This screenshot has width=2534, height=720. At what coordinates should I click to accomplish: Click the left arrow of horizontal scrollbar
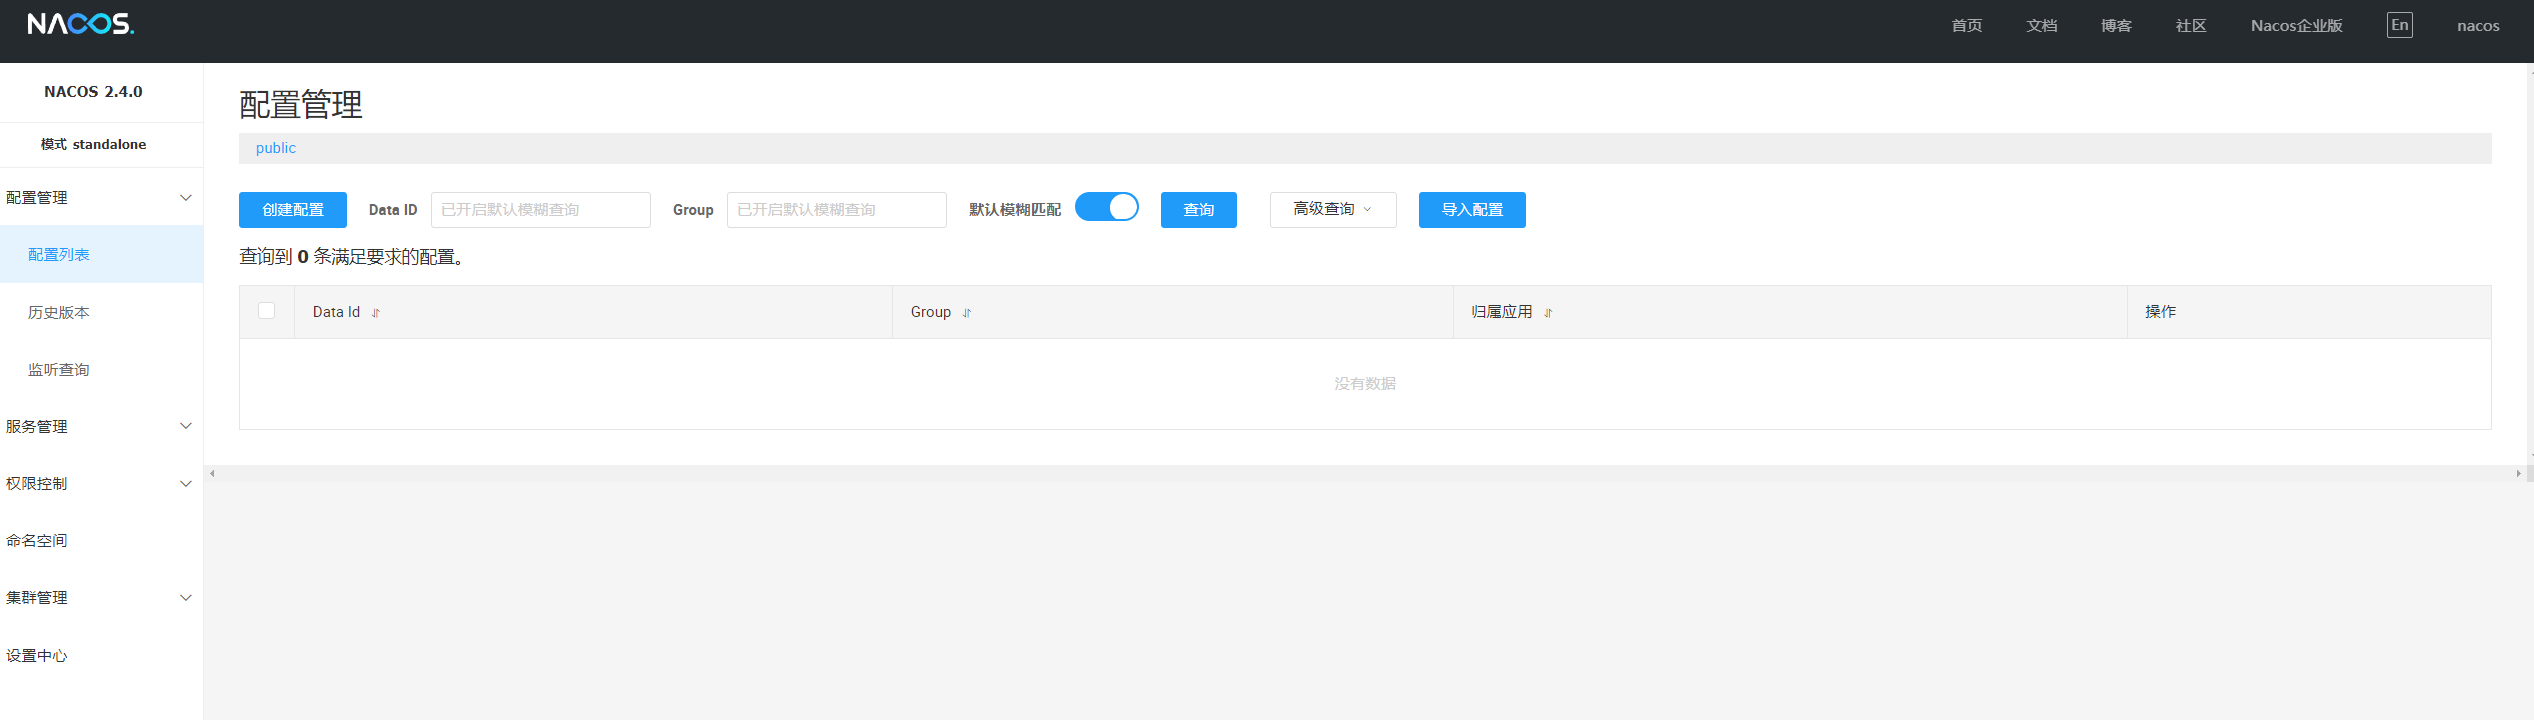point(212,473)
